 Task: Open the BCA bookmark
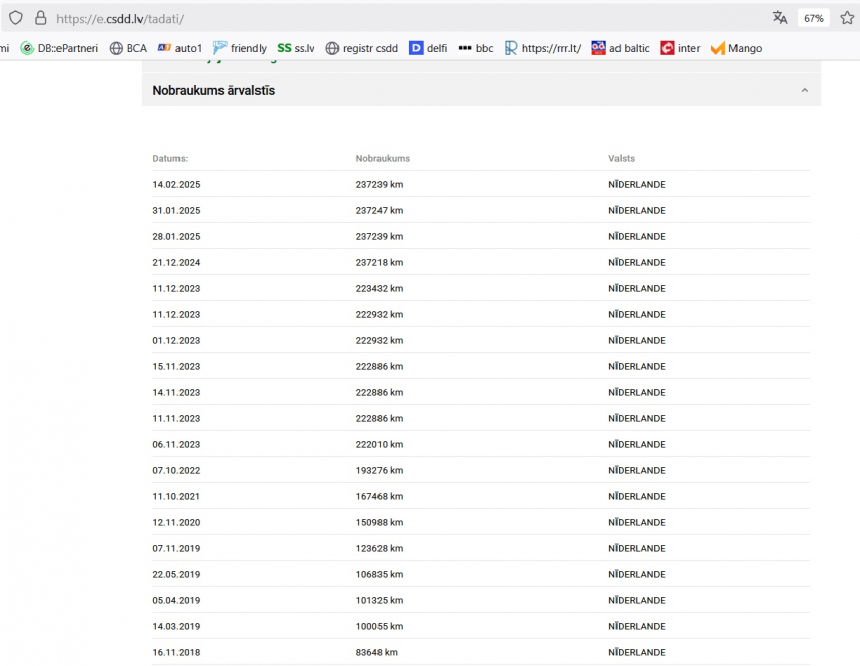coord(128,48)
